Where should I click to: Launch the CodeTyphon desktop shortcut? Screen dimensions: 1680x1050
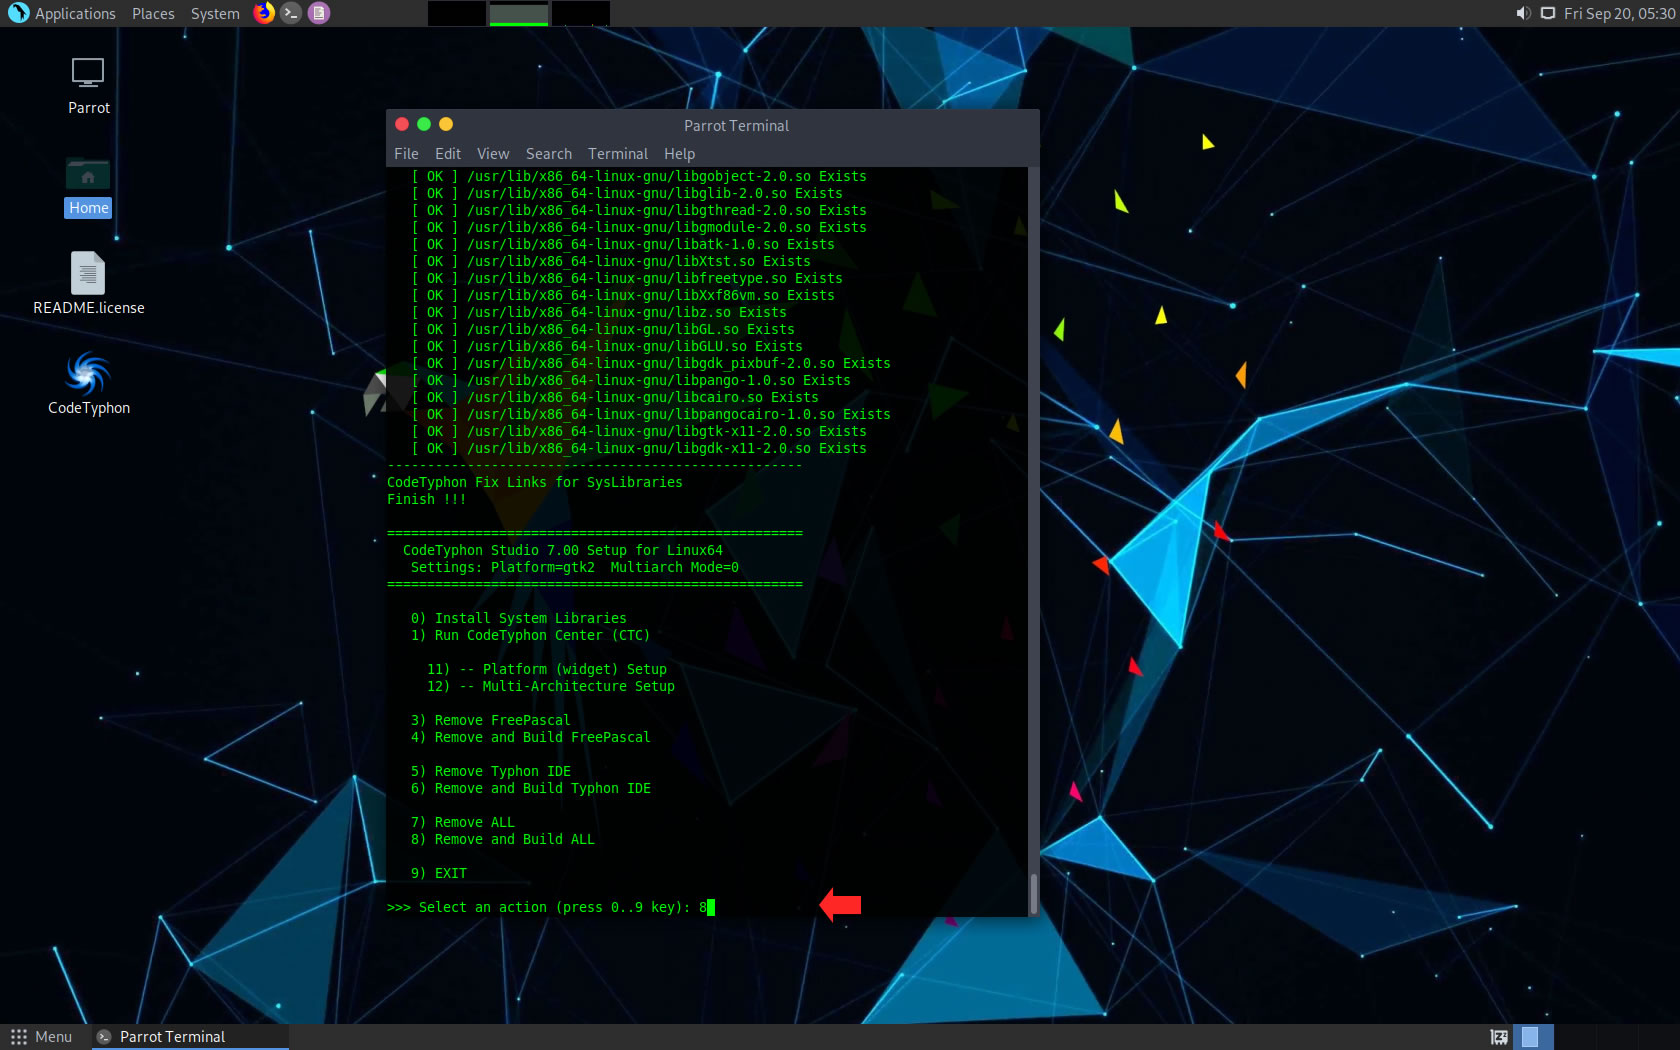click(88, 374)
